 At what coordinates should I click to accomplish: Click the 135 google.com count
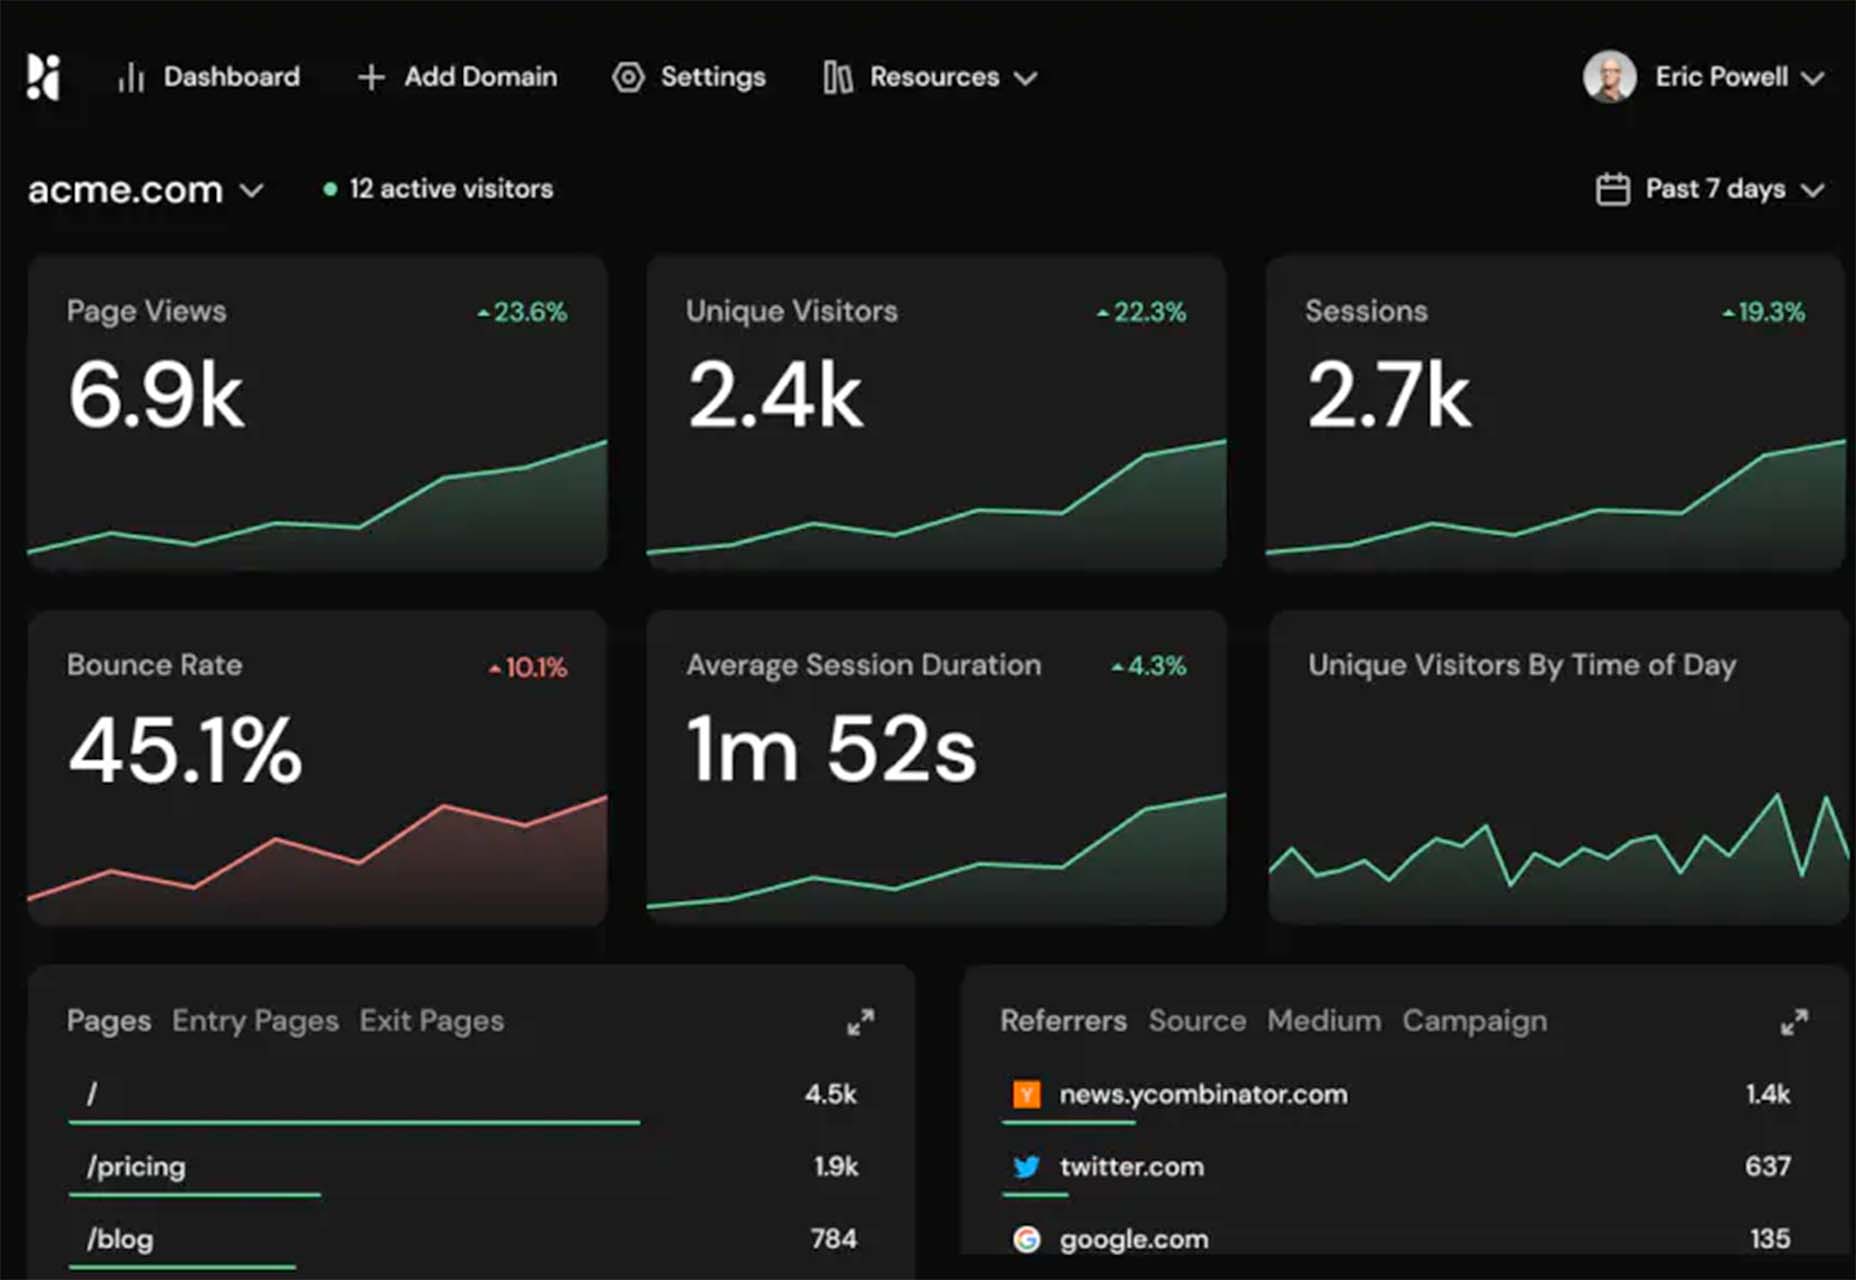[x=1770, y=1239]
